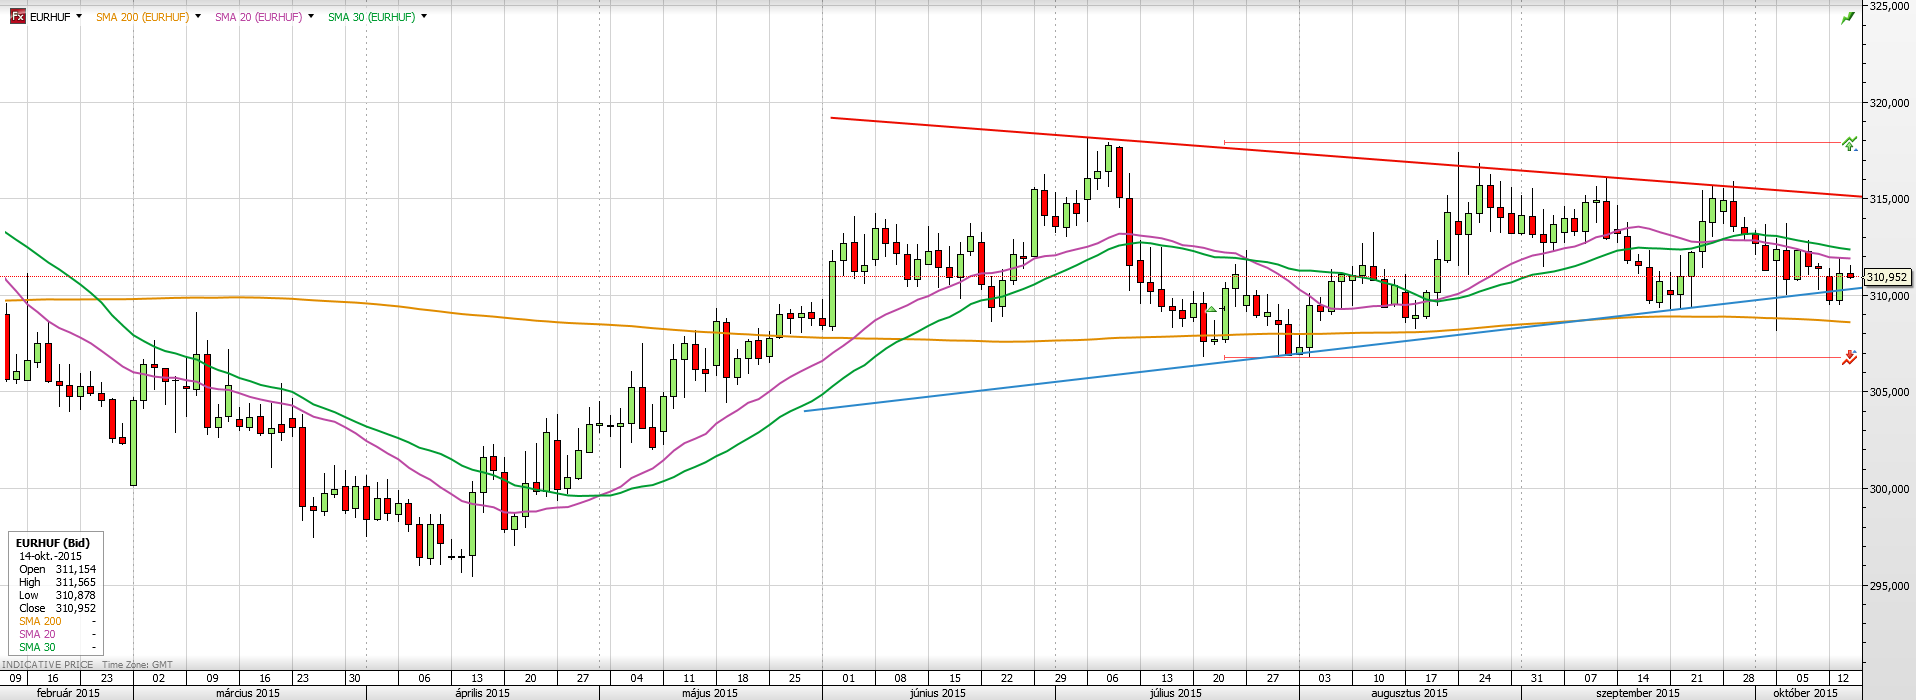The width and height of the screenshot is (1916, 700).
Task: Click the 14-okt.-2015 date in info box
Action: pyautogui.click(x=50, y=556)
